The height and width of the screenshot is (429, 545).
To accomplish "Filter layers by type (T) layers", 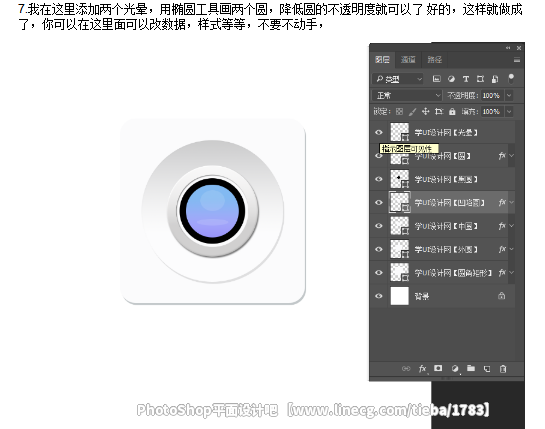I will [x=466, y=79].
